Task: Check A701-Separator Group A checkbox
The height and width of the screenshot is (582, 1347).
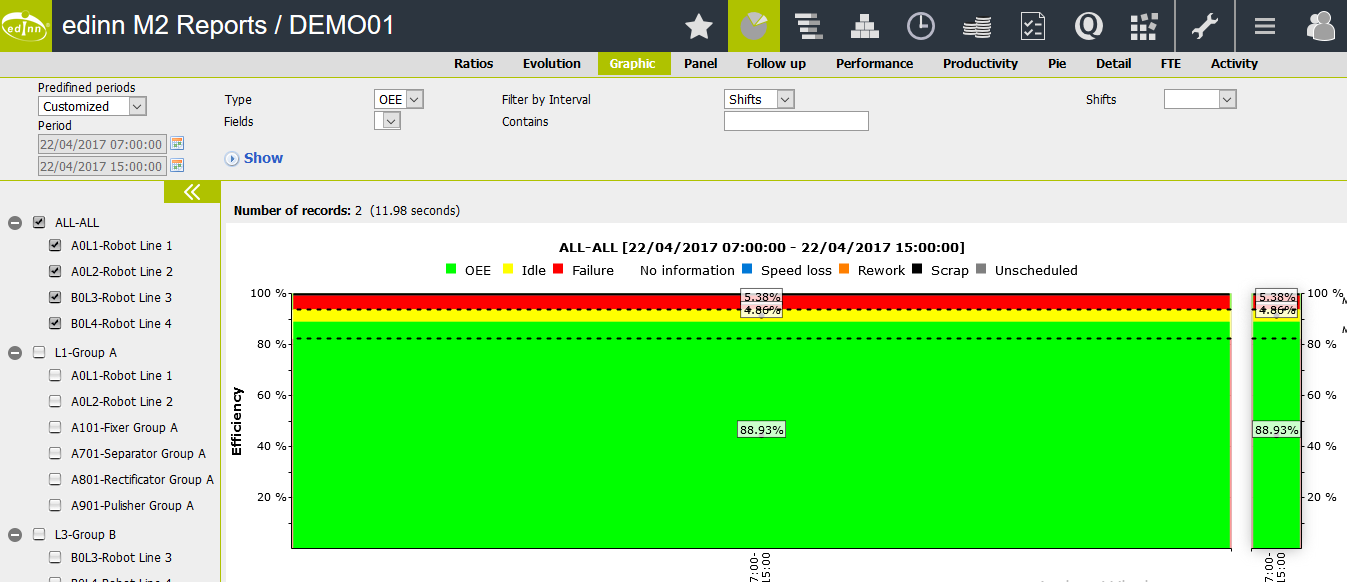Action: pyautogui.click(x=56, y=453)
